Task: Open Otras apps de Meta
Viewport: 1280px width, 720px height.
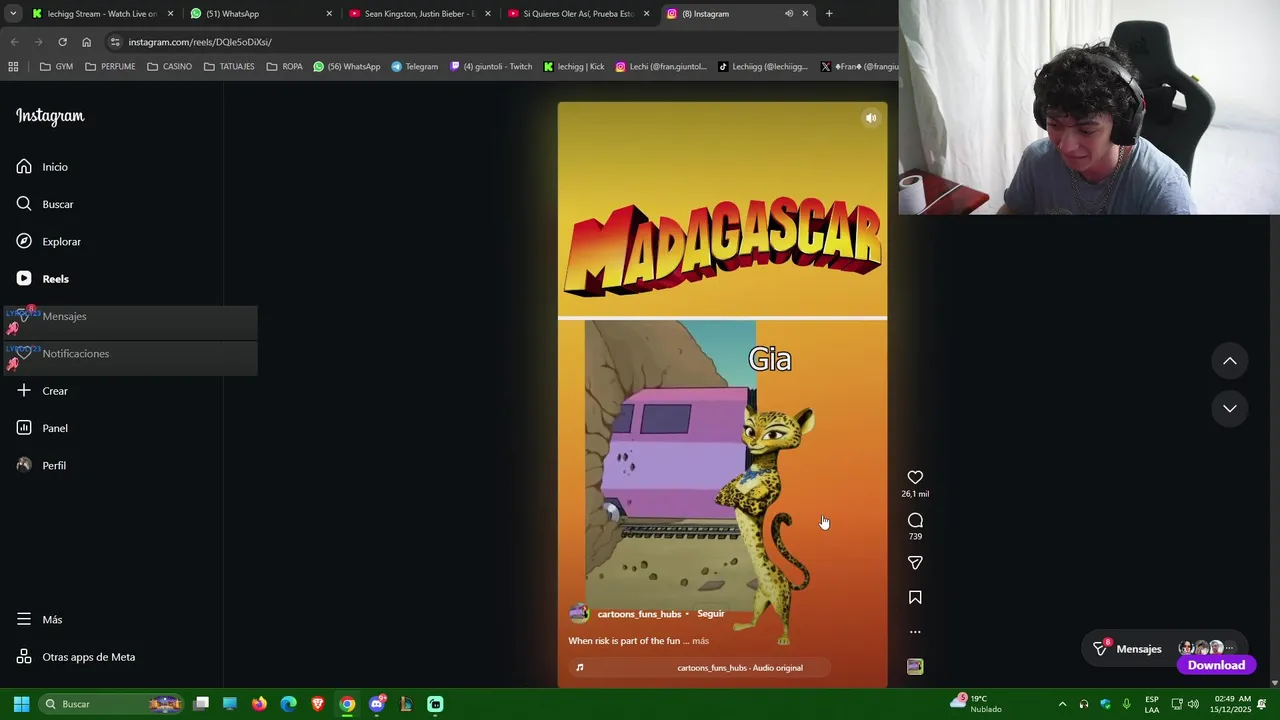Action: click(76, 657)
